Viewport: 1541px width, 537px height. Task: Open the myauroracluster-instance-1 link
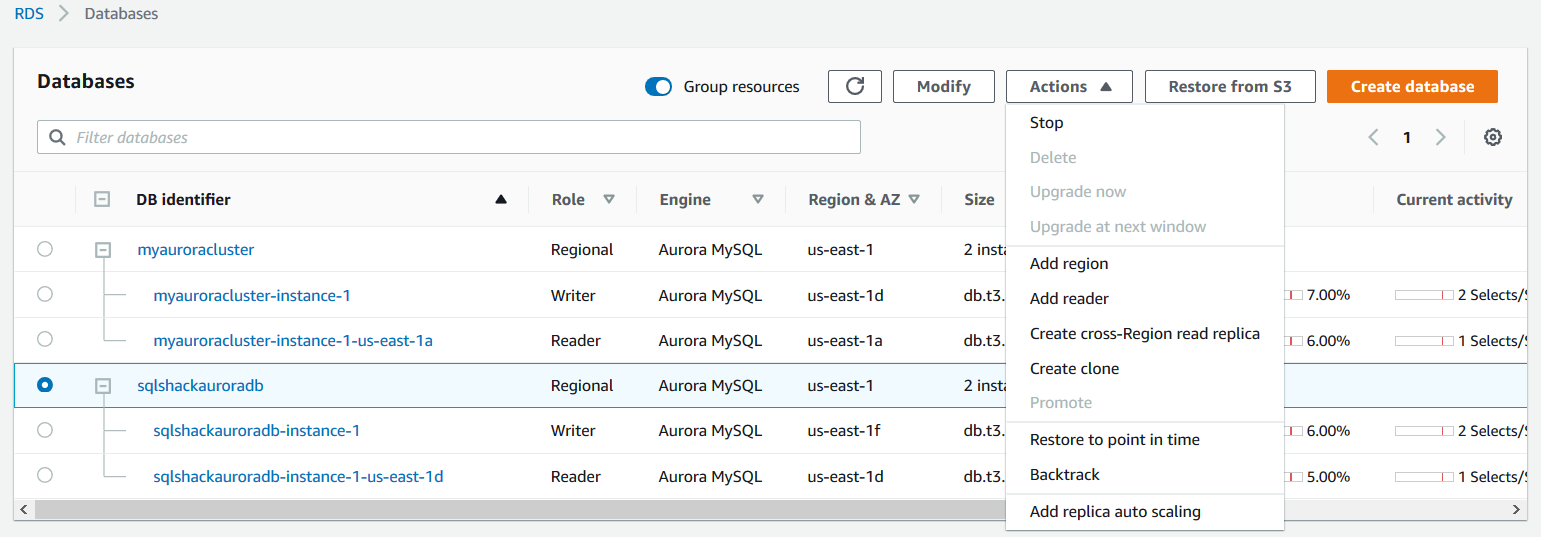tap(251, 295)
